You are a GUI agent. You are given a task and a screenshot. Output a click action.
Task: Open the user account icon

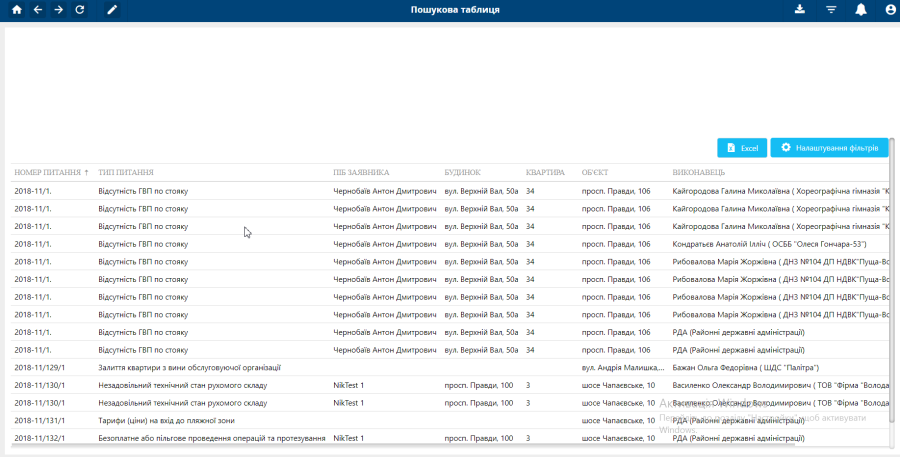coord(890,10)
